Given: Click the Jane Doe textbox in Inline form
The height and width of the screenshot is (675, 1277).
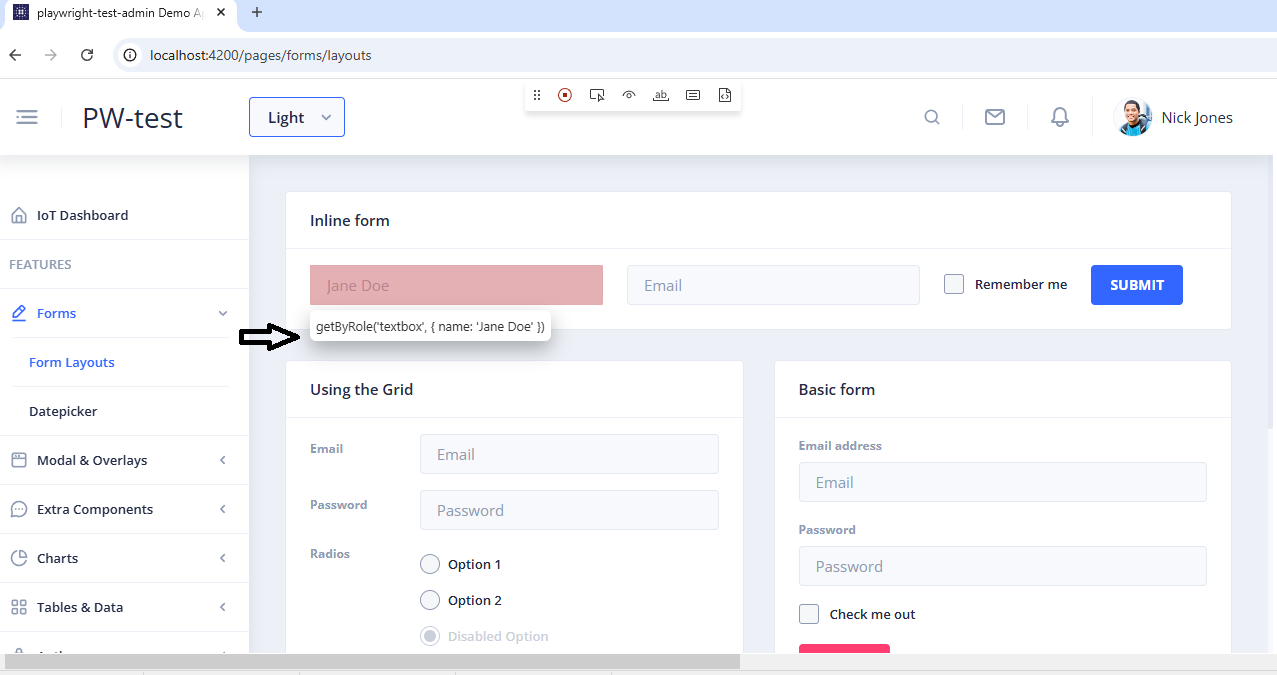Looking at the screenshot, I should click(456, 285).
